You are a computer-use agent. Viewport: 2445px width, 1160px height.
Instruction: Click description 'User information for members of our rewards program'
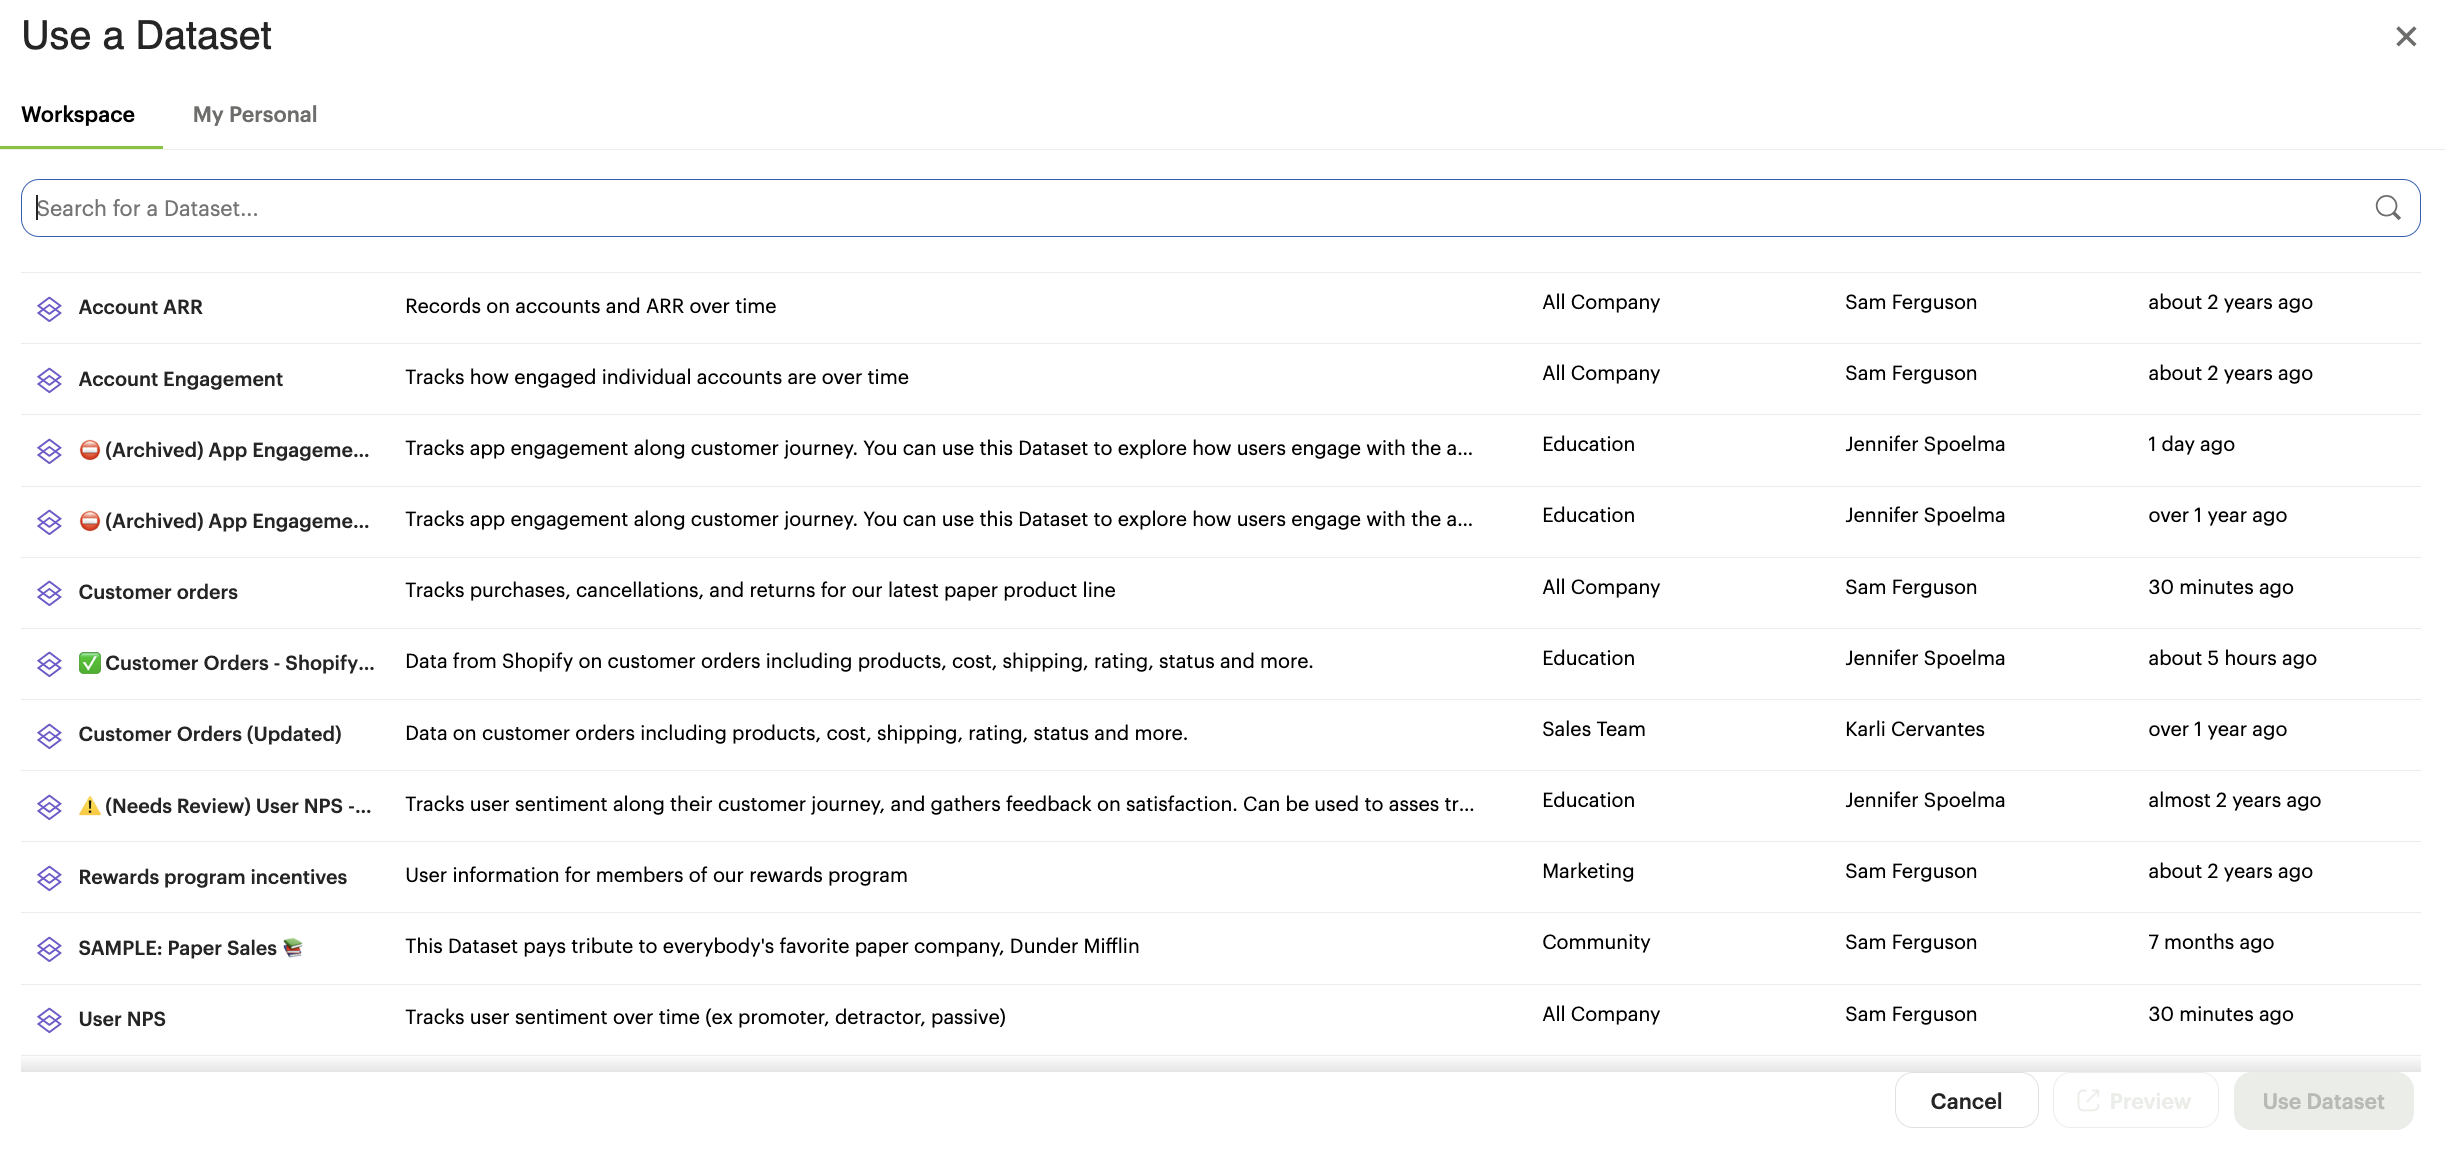coord(656,875)
